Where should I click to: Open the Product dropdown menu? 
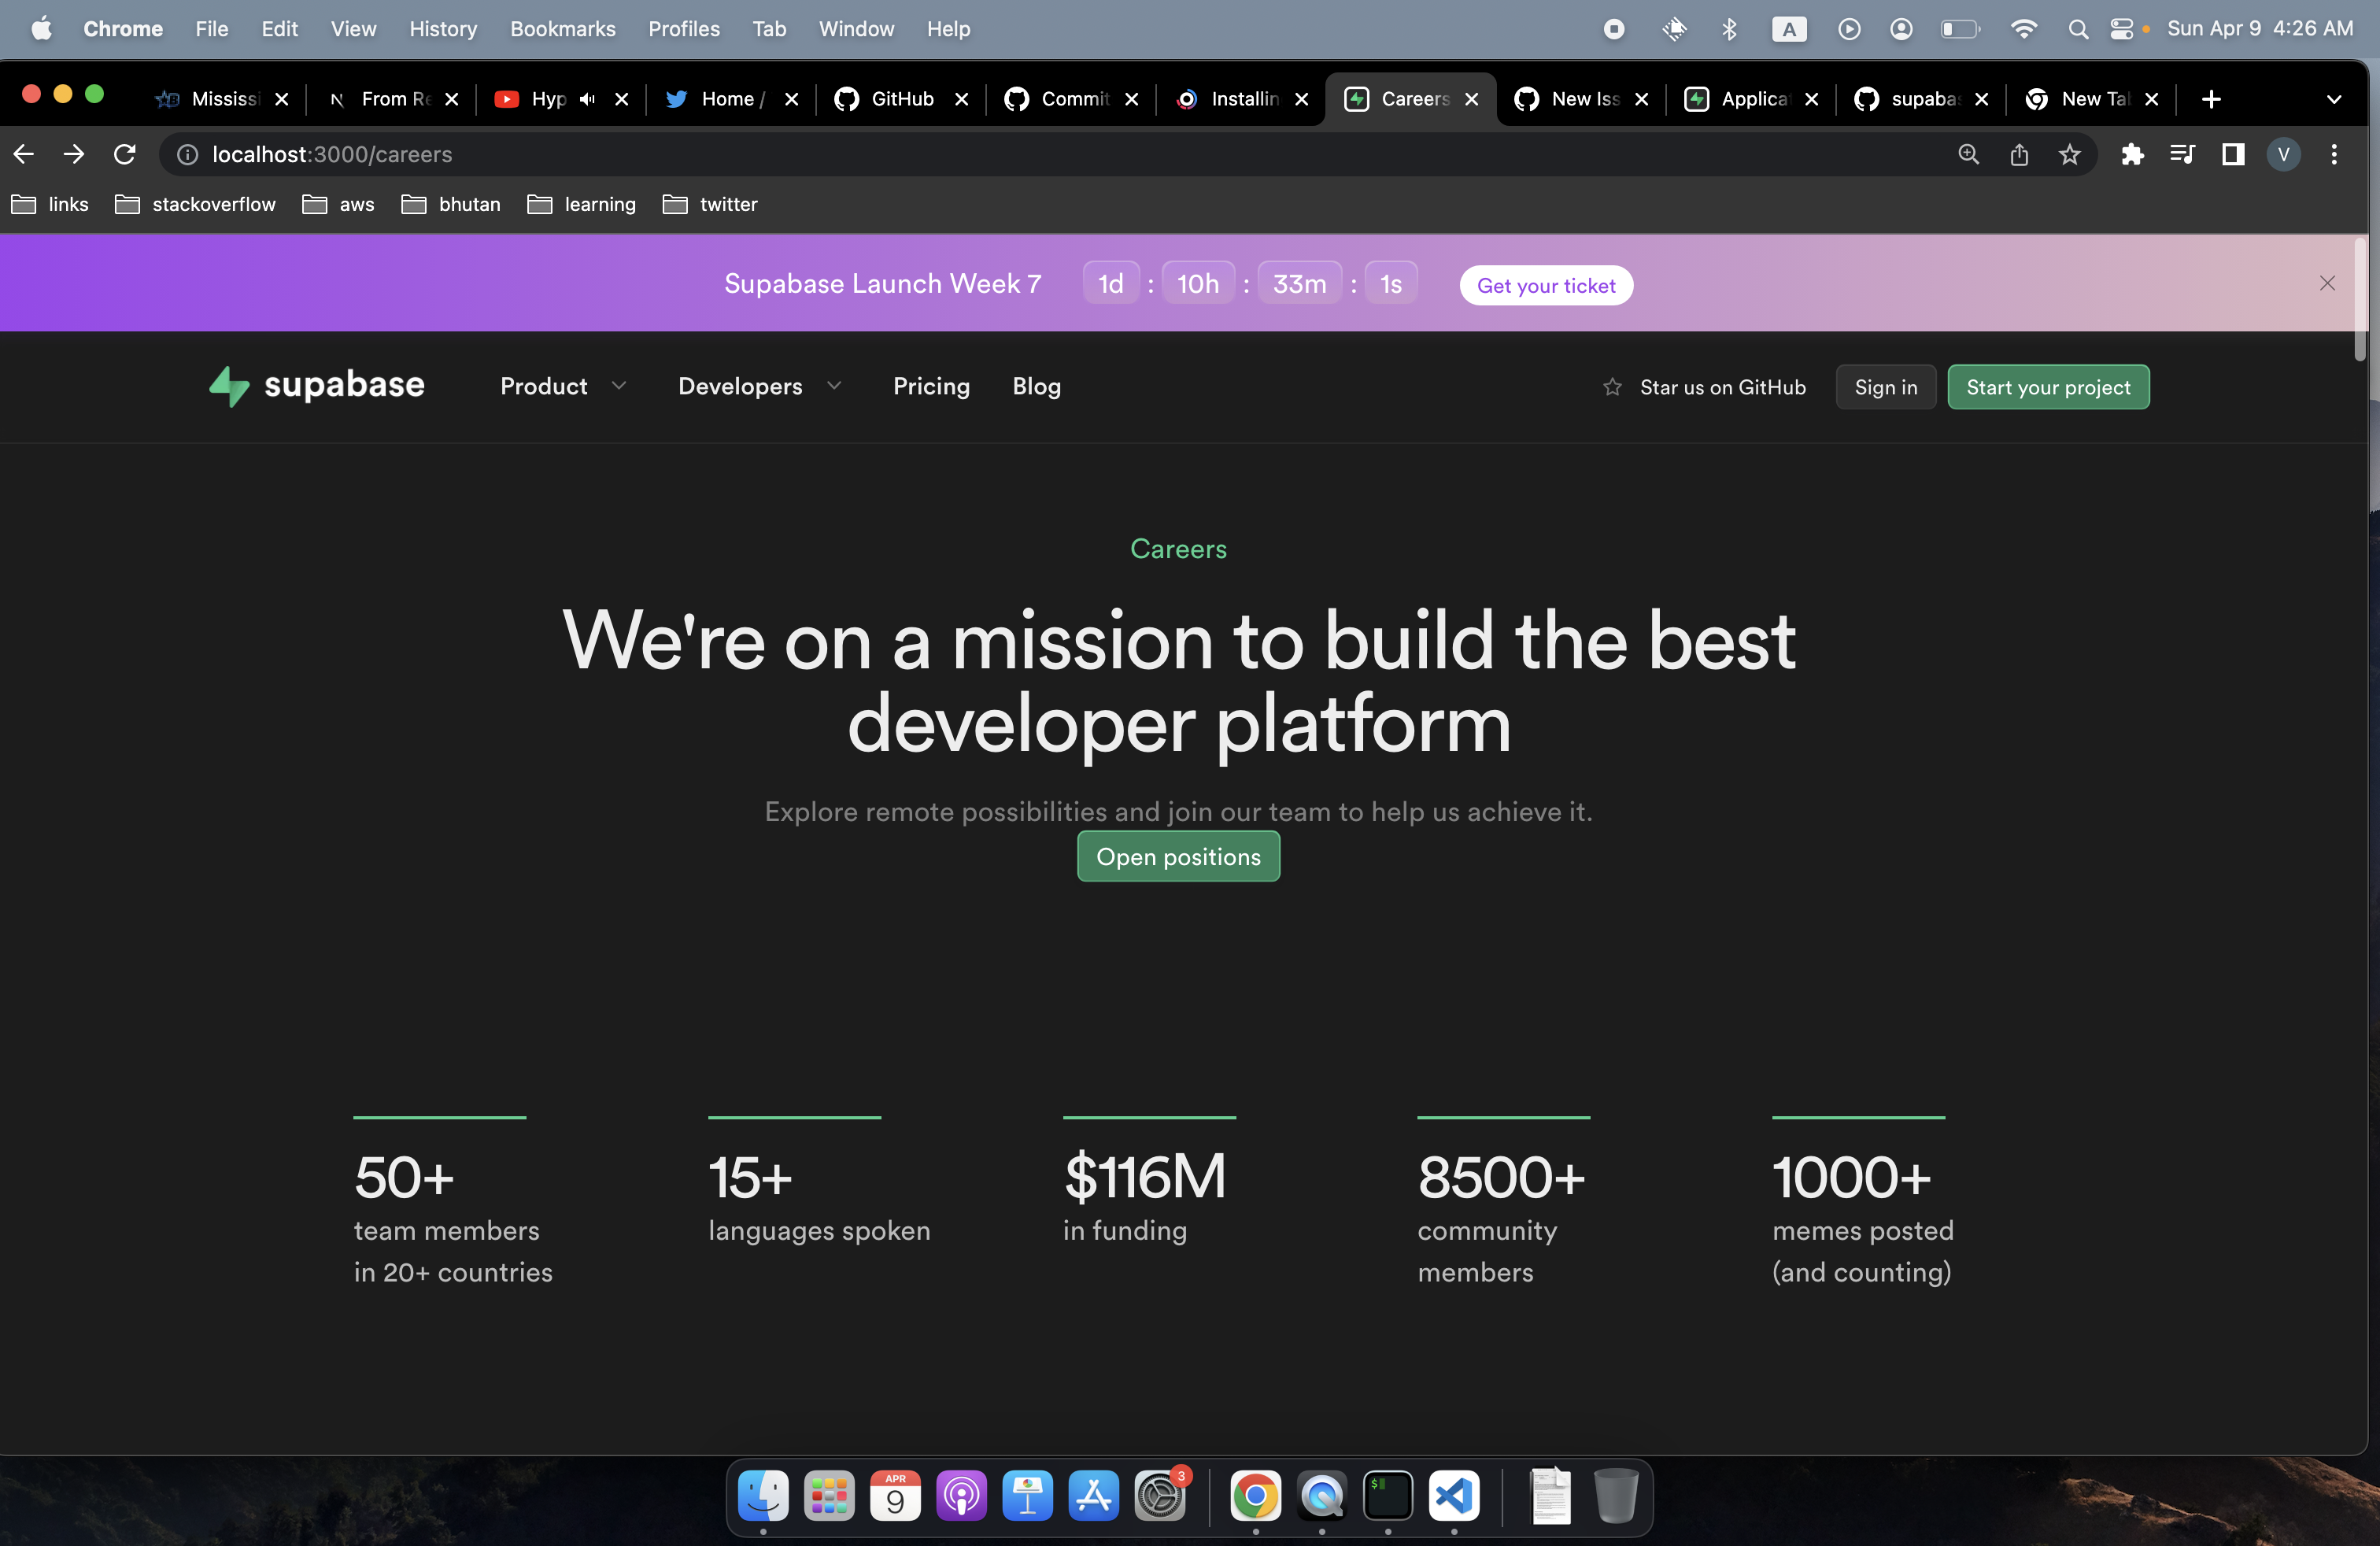click(562, 387)
